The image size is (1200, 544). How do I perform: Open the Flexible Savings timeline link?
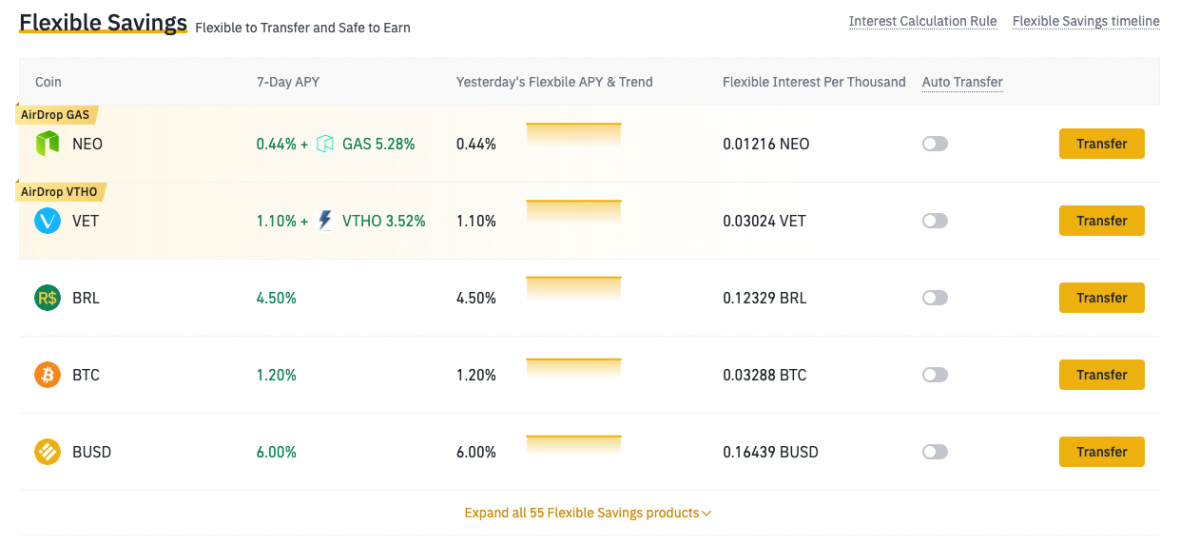pos(1086,21)
